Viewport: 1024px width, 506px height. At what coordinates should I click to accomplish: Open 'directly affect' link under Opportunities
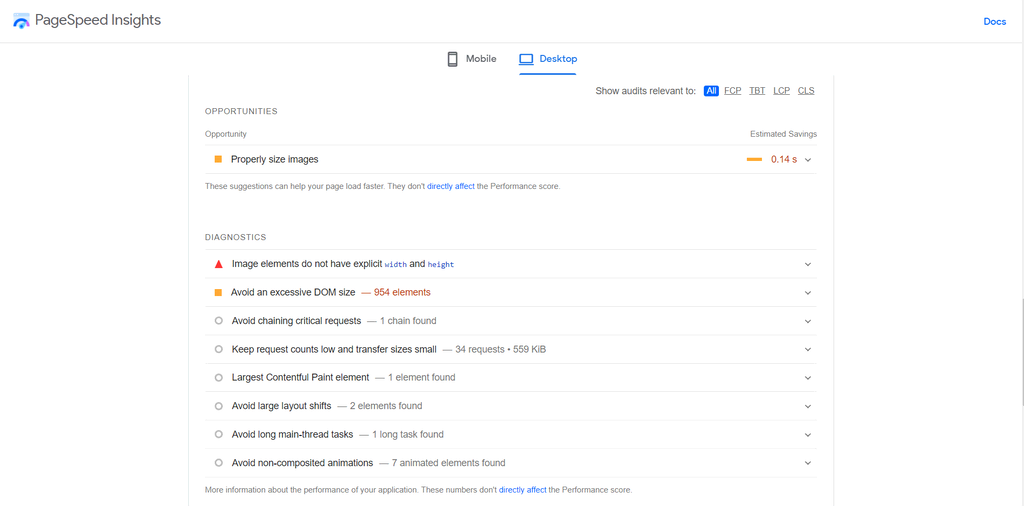click(451, 186)
